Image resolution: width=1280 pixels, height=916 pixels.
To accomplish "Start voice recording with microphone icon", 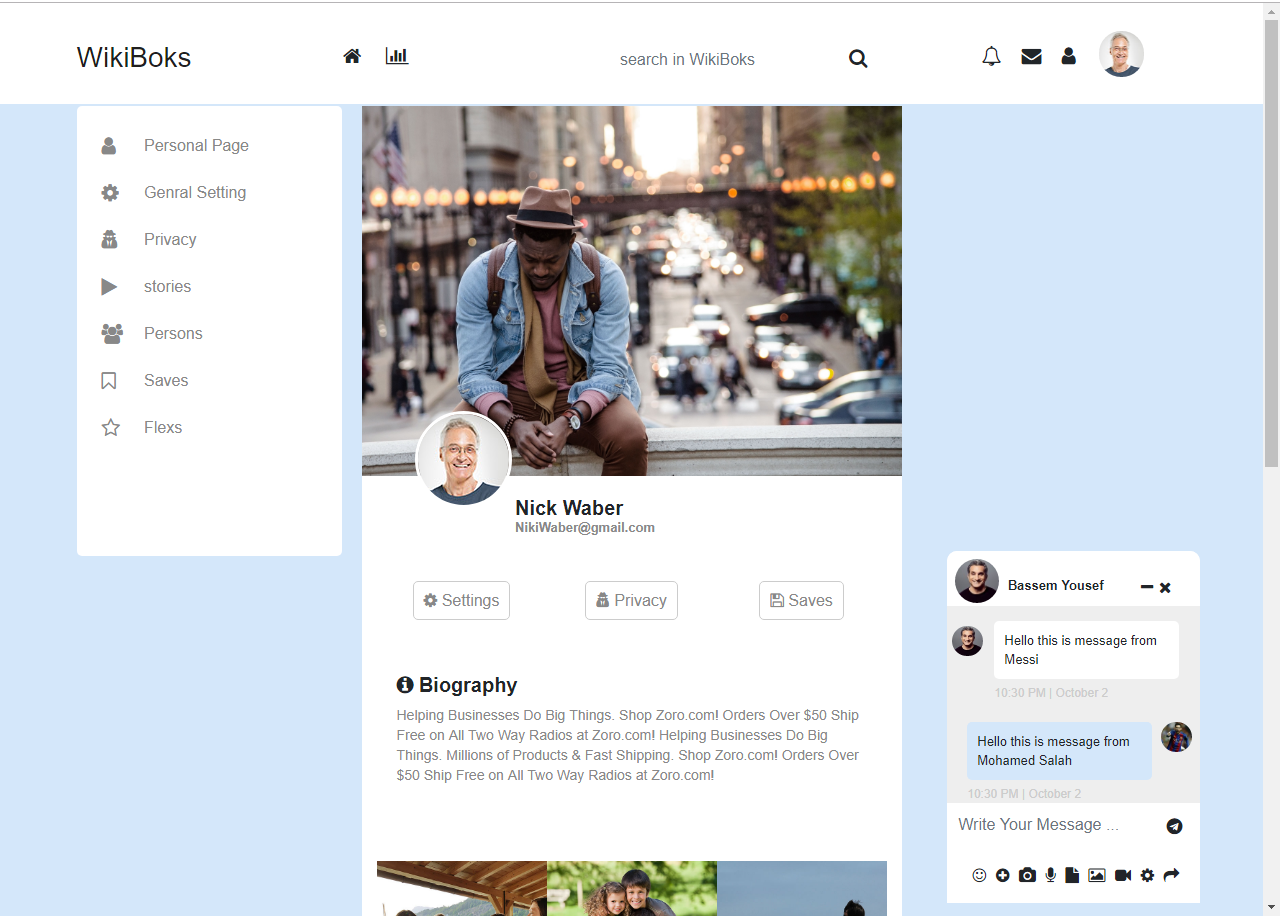I will coord(1050,875).
